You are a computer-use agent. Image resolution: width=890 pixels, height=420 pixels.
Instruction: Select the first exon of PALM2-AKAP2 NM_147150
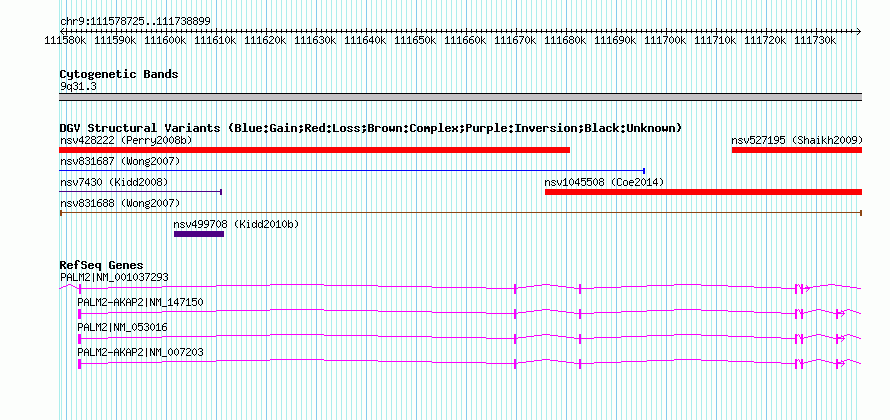coord(79,313)
